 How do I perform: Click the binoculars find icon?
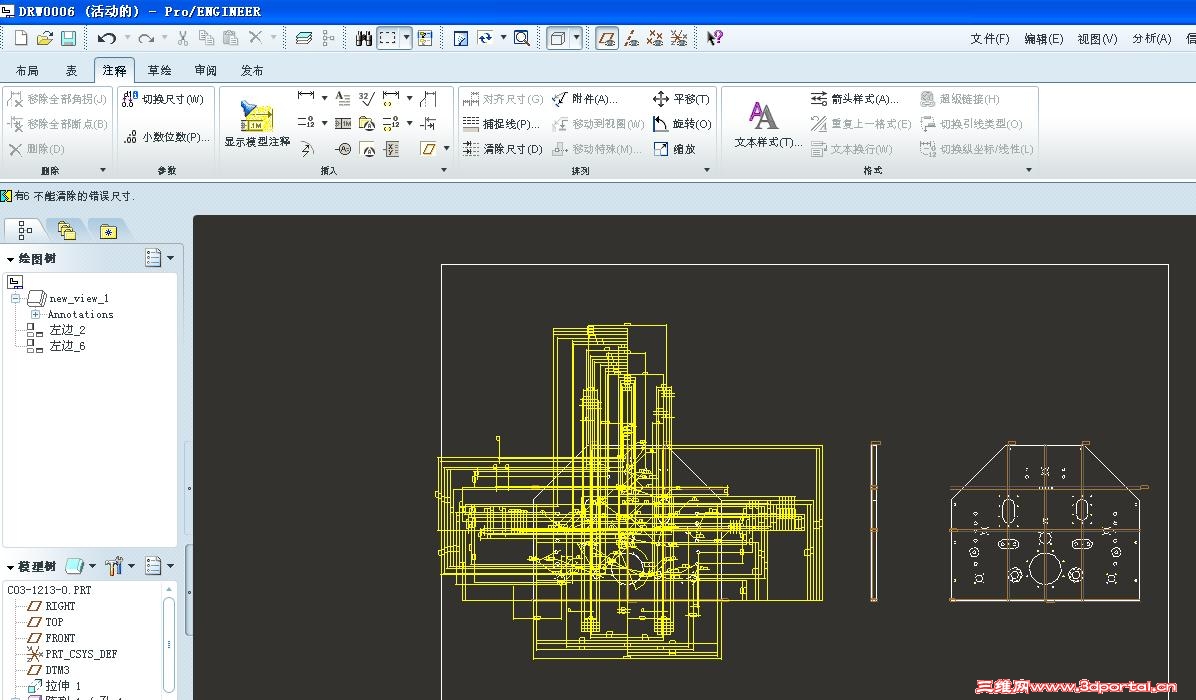[364, 37]
